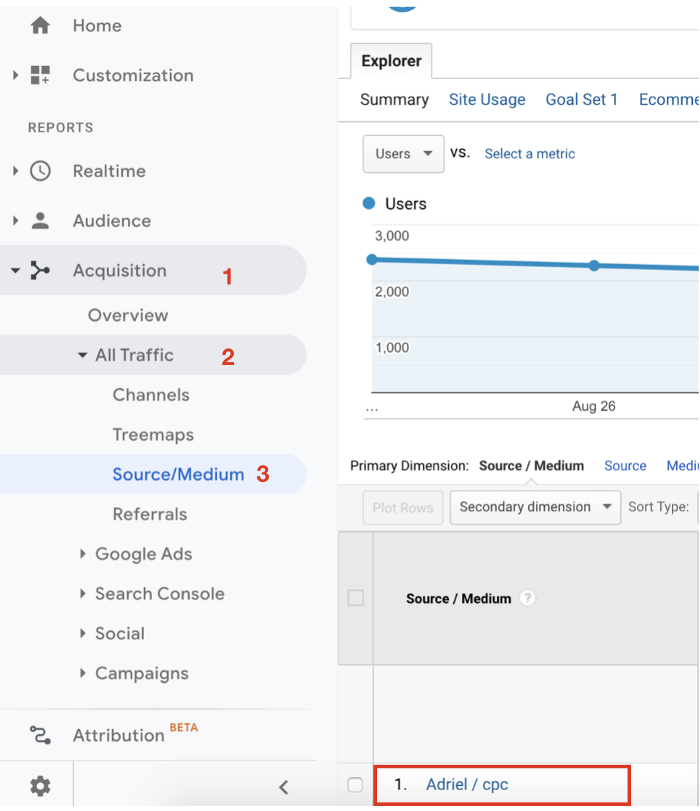Open Admin settings gear icon

point(40,786)
